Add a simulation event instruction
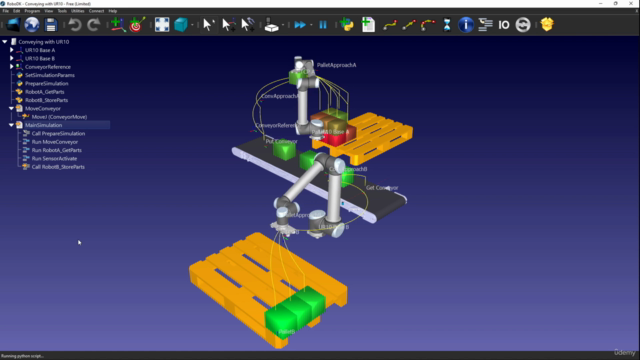This screenshot has height=360, width=640. 523,25
